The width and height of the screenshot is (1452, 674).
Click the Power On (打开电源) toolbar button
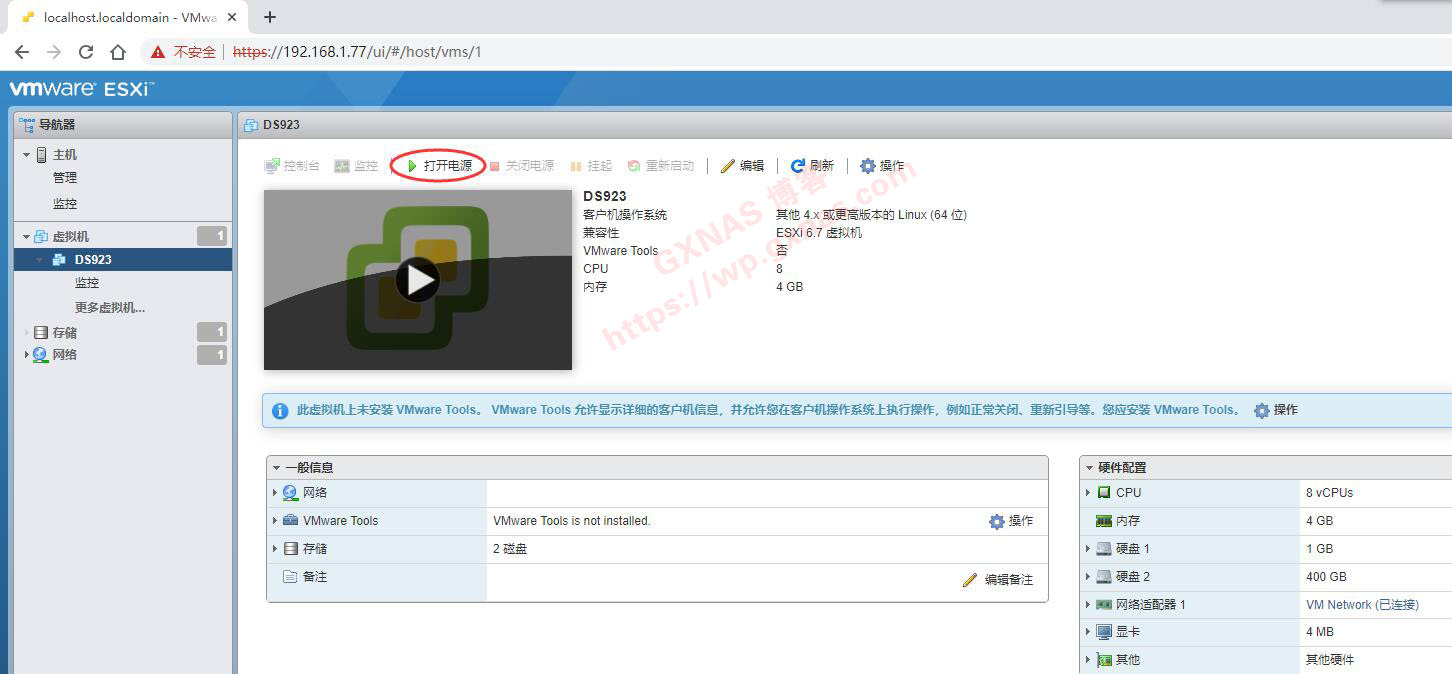tap(439, 166)
